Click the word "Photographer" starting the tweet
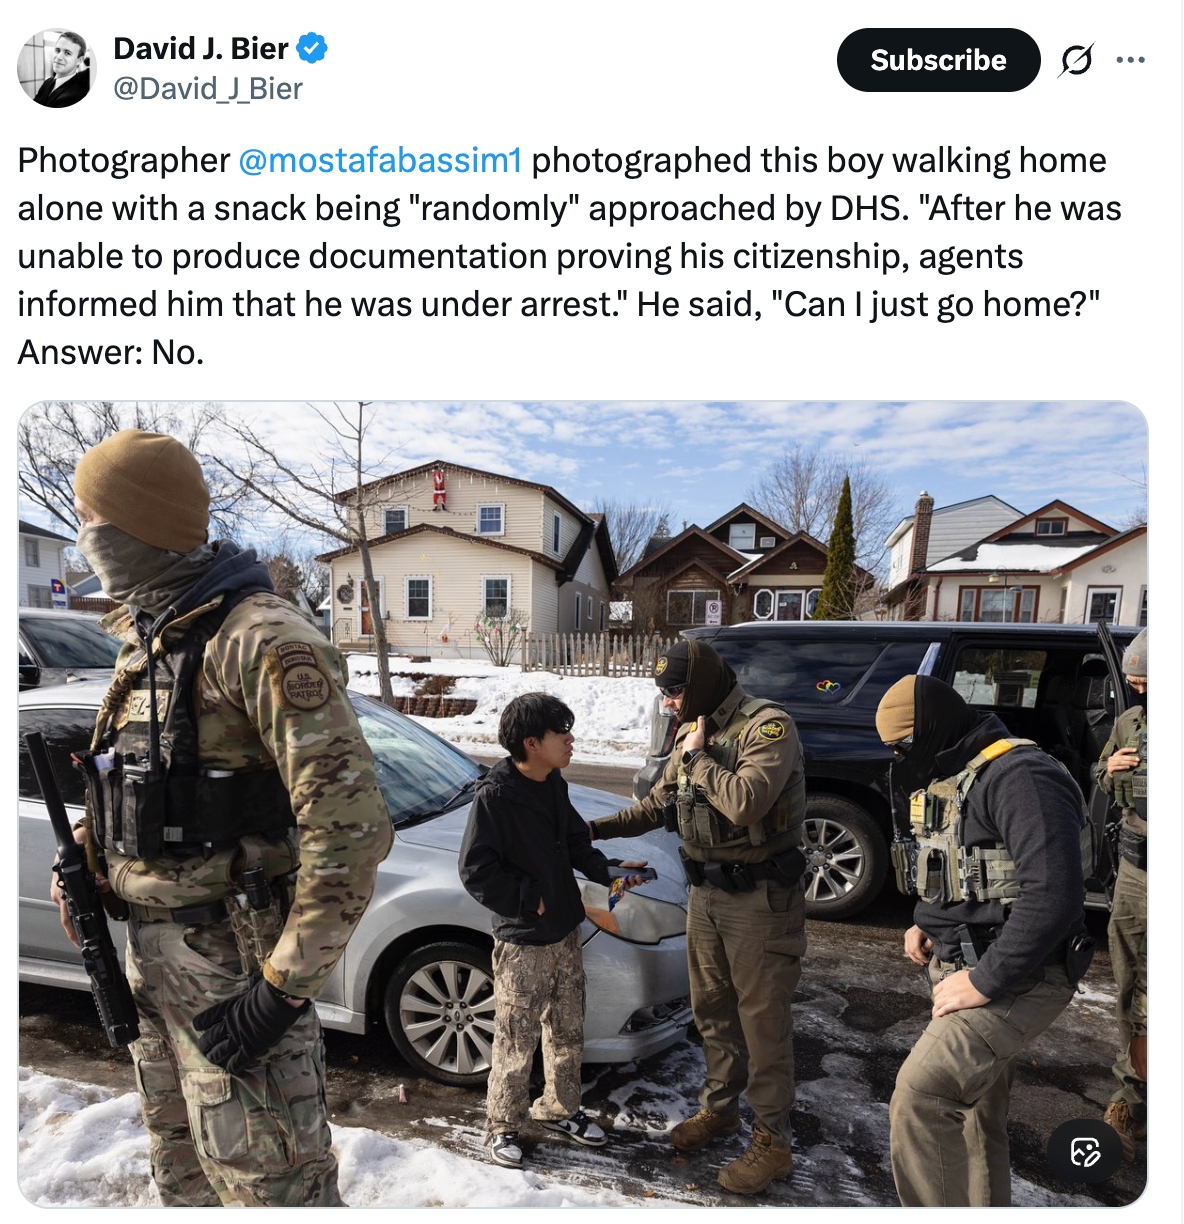The height and width of the screenshot is (1224, 1184). pos(124,160)
